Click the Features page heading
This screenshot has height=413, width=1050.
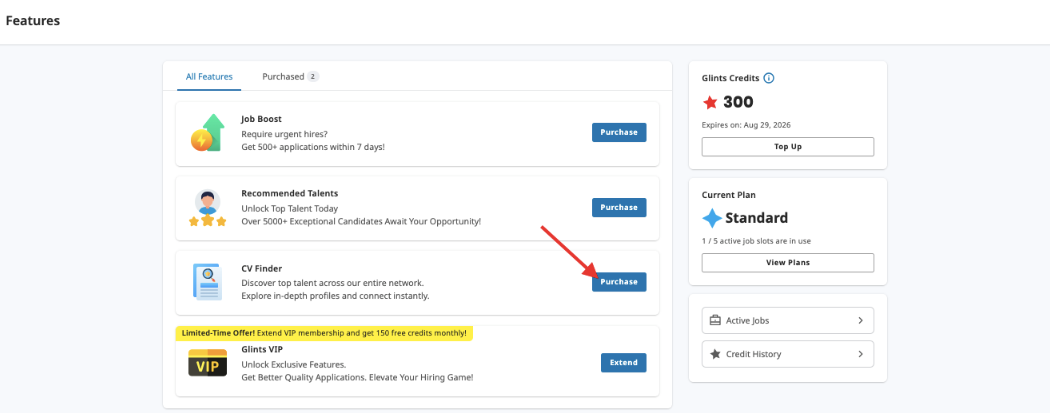pos(33,21)
